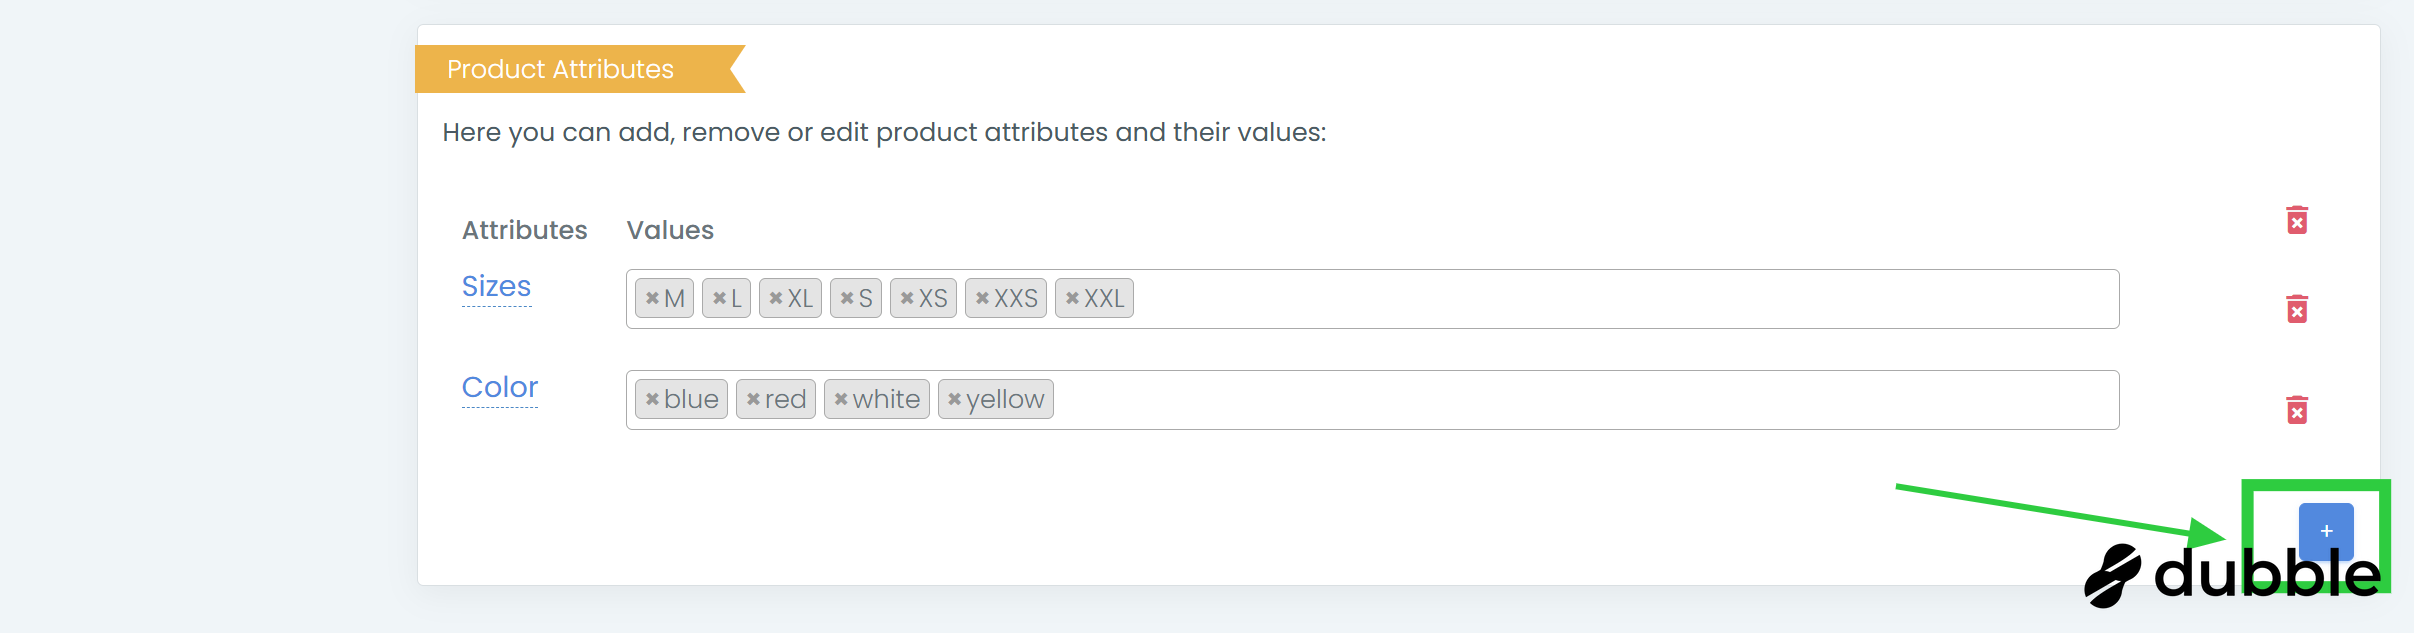Screen dimensions: 2414x633
Task: Remove the XL size tag
Action: click(x=776, y=298)
